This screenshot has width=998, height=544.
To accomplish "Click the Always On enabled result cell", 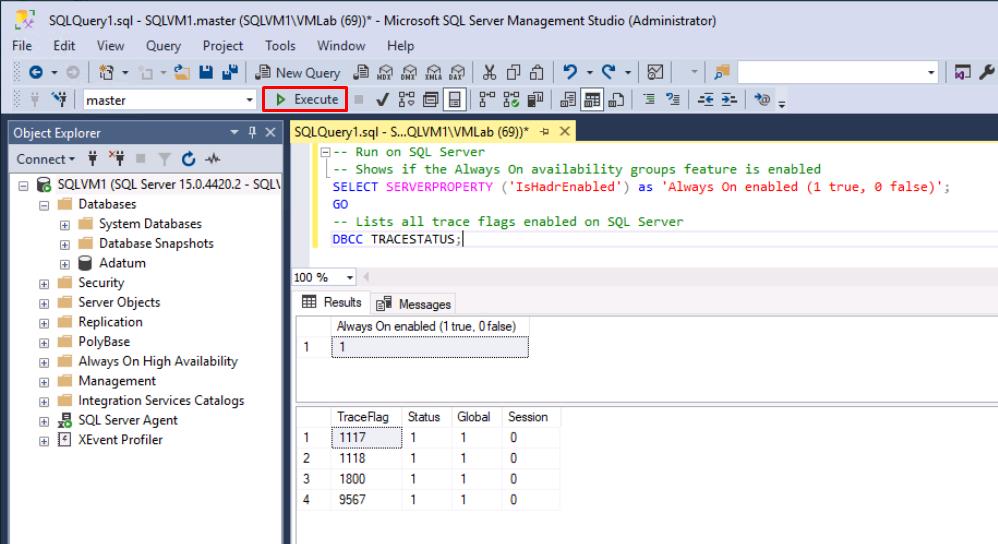I will click(430, 347).
